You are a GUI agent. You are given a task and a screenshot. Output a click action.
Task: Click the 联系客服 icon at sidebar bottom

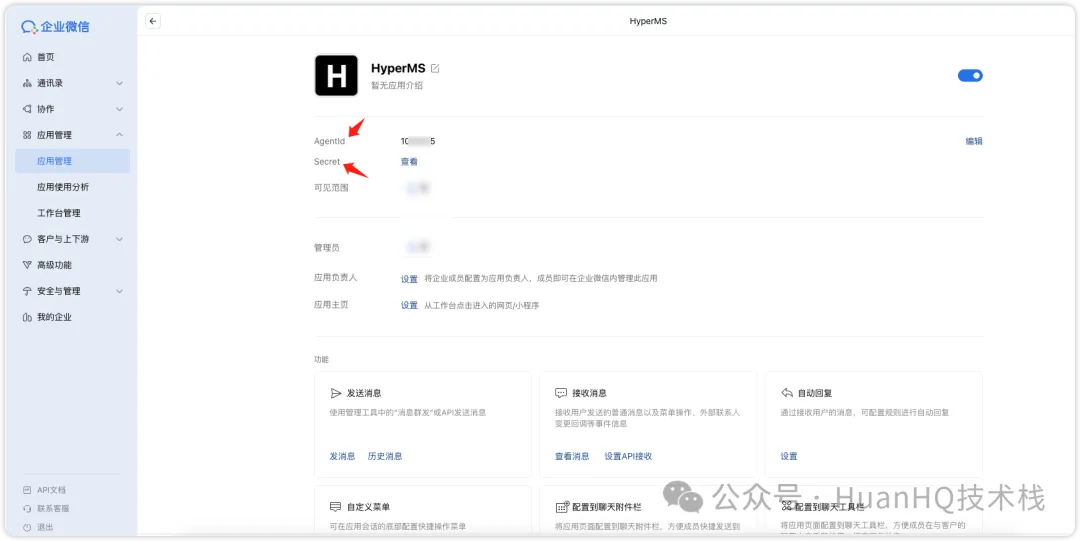coord(27,509)
